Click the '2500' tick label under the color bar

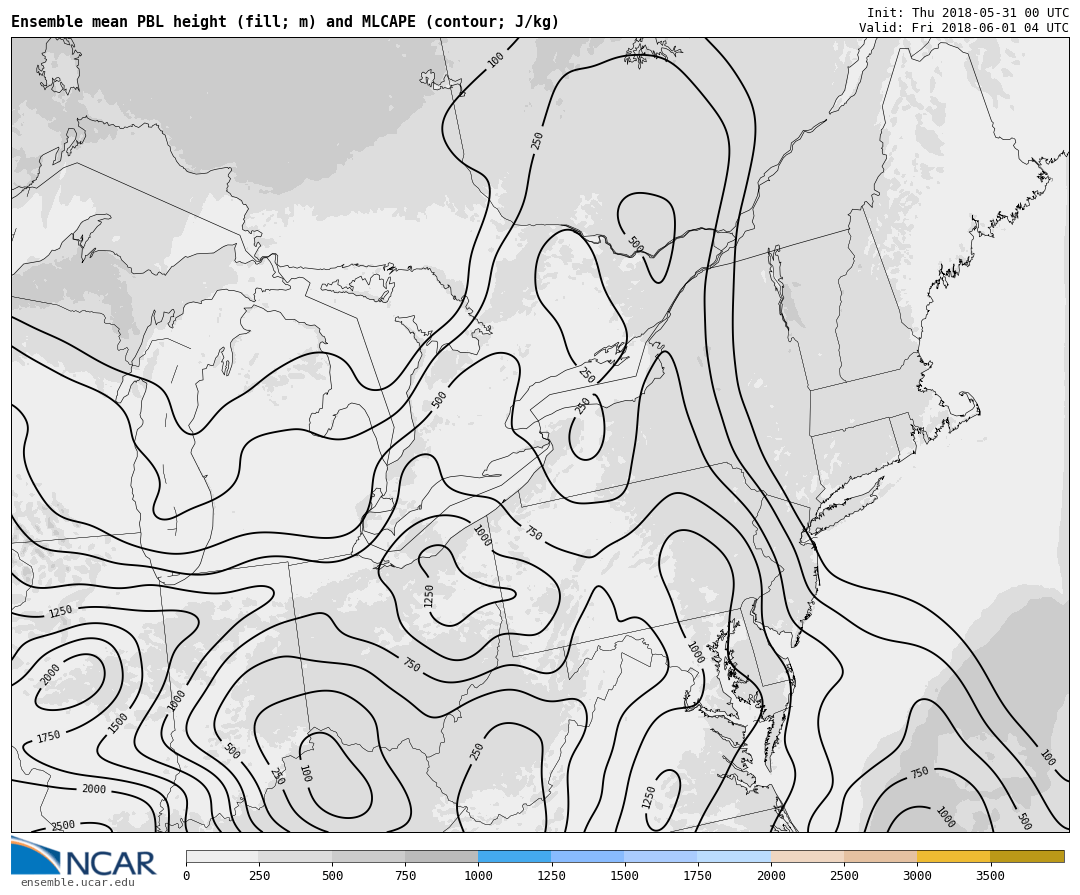(x=844, y=876)
